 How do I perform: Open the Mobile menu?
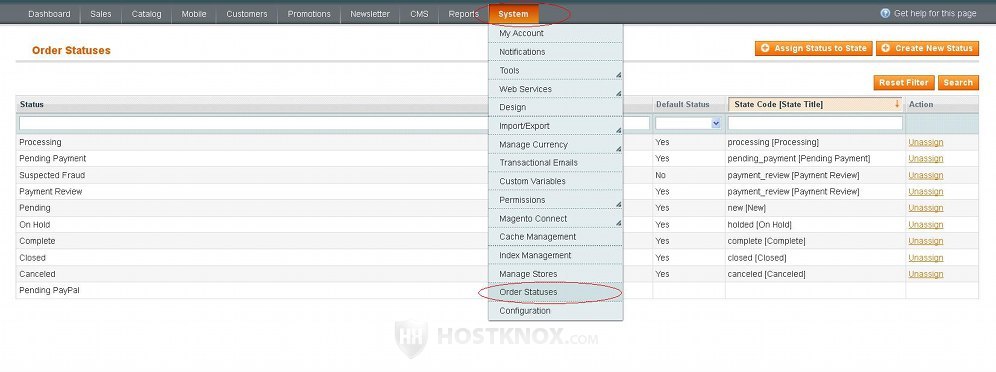[194, 14]
